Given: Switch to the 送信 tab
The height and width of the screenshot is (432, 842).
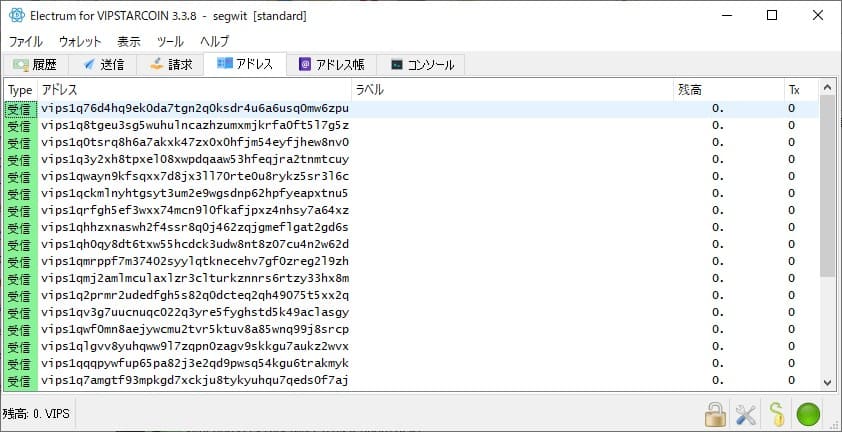Looking at the screenshot, I should (103, 65).
